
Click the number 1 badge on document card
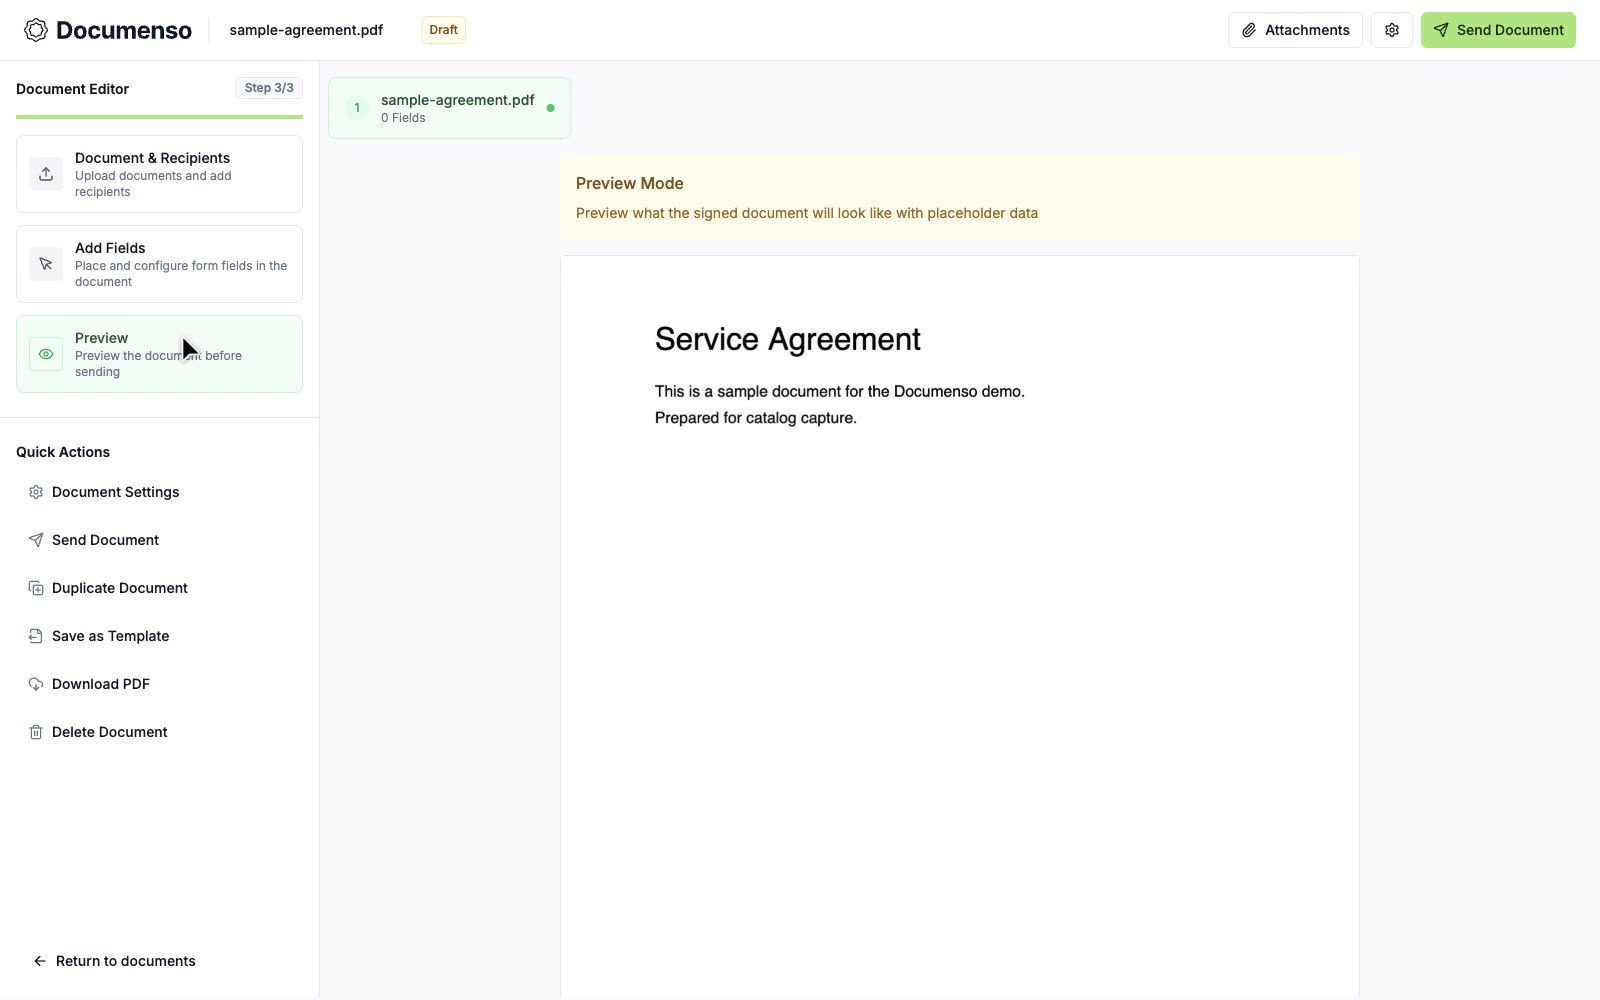click(357, 108)
